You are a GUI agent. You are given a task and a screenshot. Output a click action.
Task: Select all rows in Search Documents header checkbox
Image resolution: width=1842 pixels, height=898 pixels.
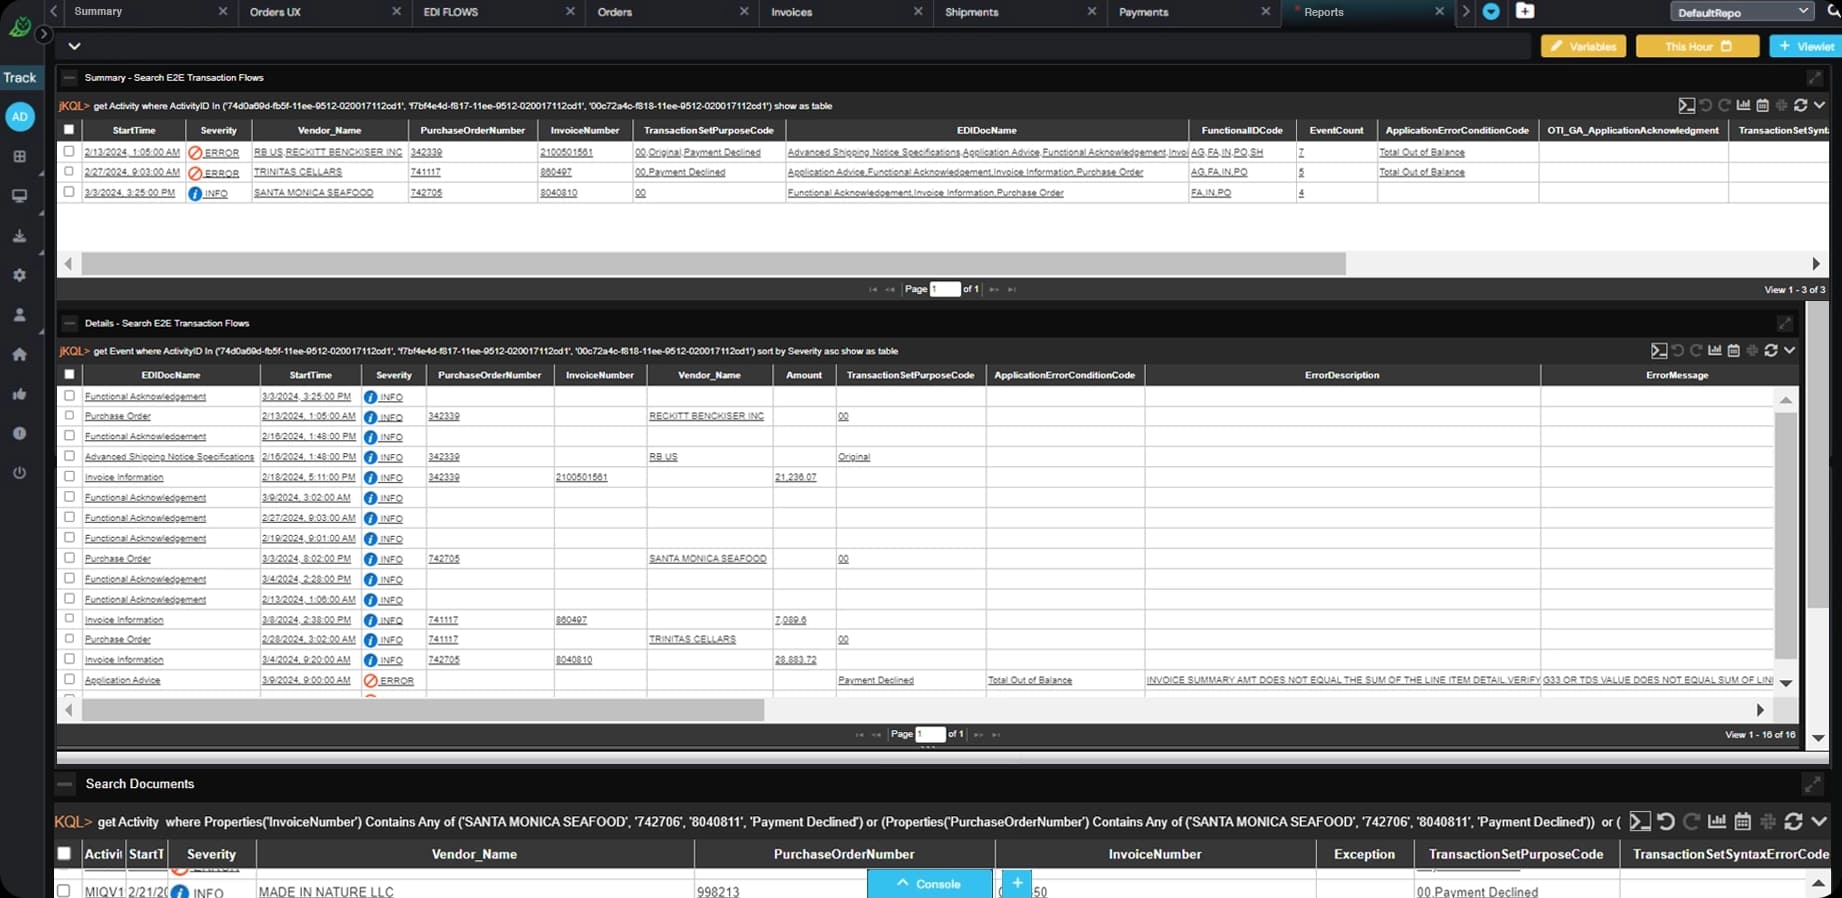[64, 853]
